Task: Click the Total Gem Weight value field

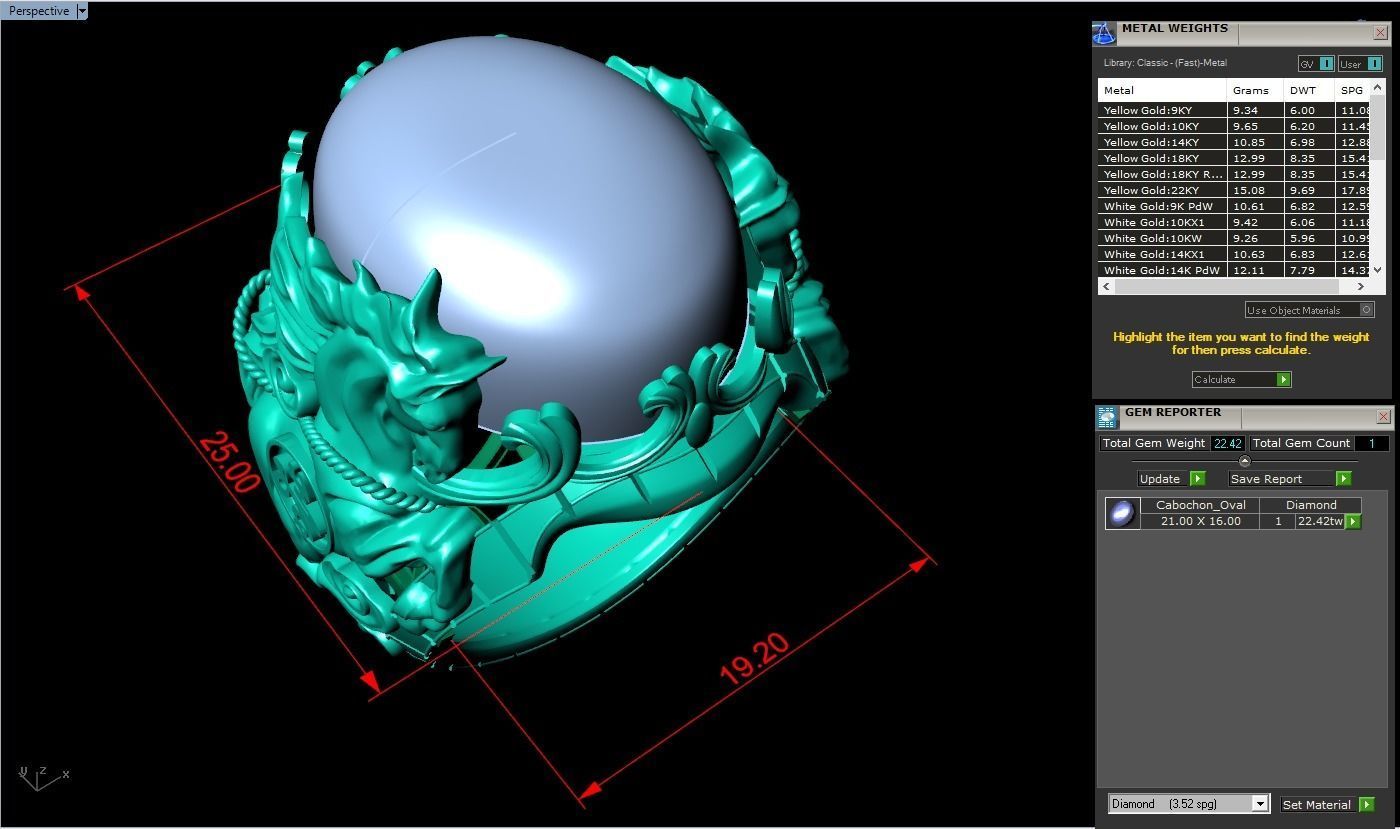Action: click(x=1227, y=443)
